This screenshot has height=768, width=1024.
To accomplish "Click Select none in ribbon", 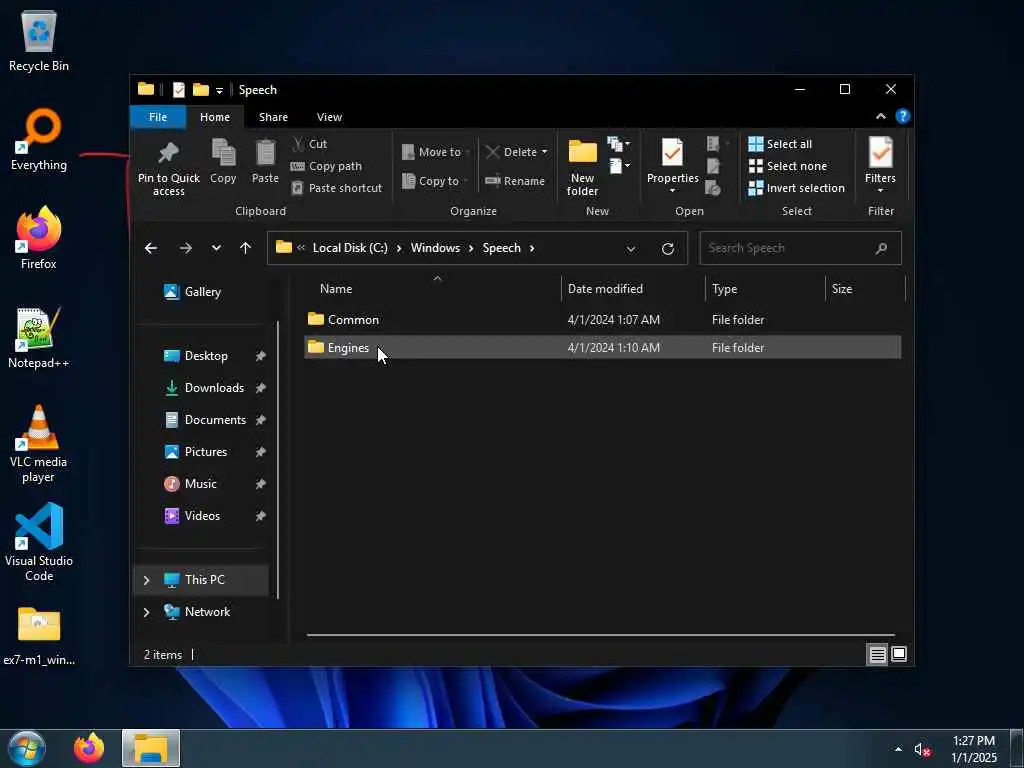I will [788, 166].
